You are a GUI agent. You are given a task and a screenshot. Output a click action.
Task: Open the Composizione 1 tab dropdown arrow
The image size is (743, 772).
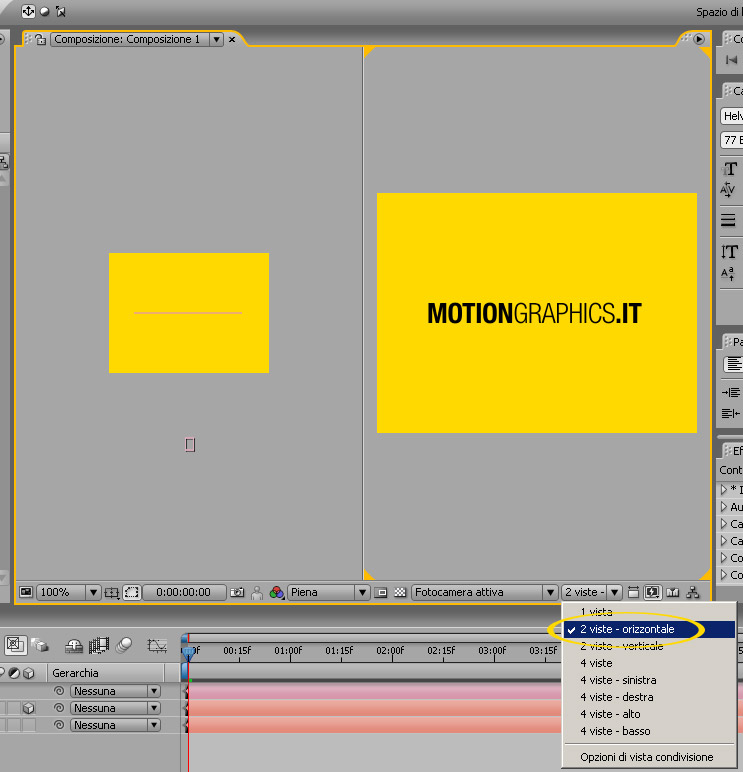click(216, 39)
